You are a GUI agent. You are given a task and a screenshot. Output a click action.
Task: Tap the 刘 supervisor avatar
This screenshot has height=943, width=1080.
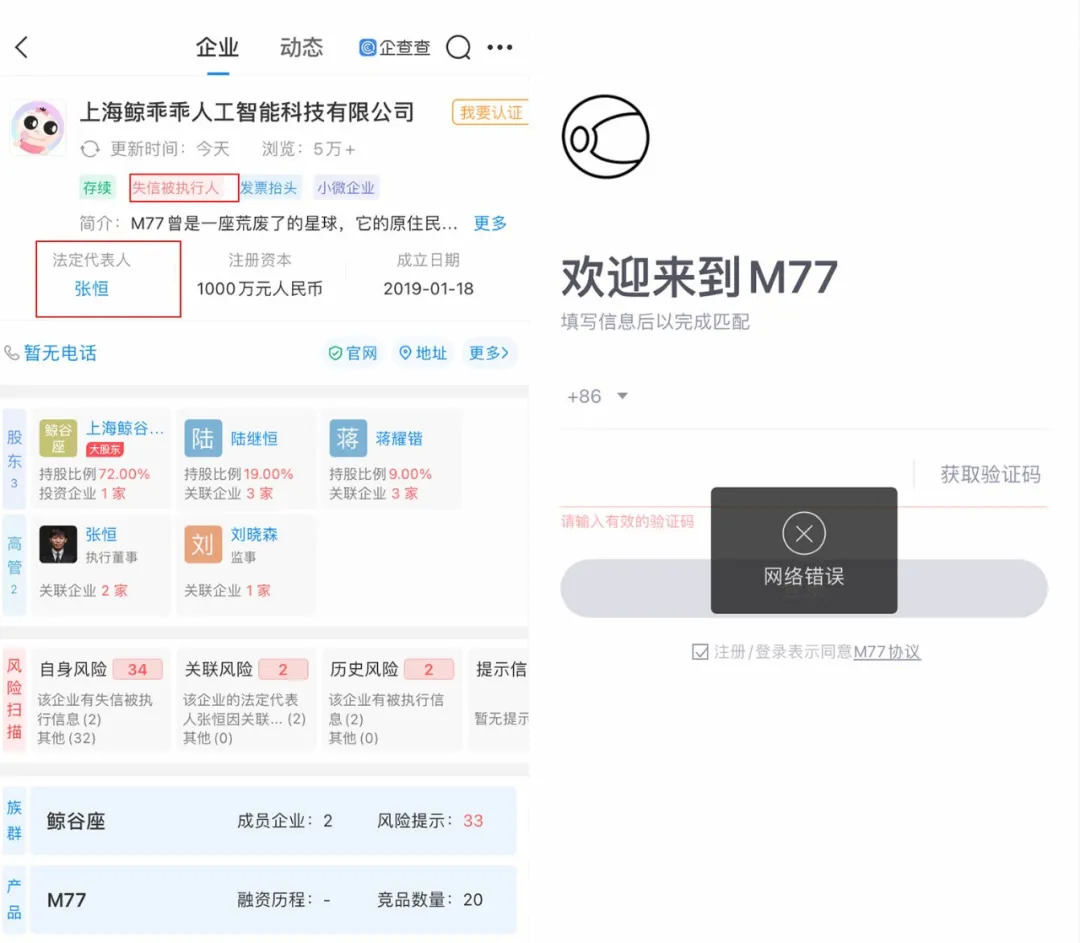(x=203, y=544)
